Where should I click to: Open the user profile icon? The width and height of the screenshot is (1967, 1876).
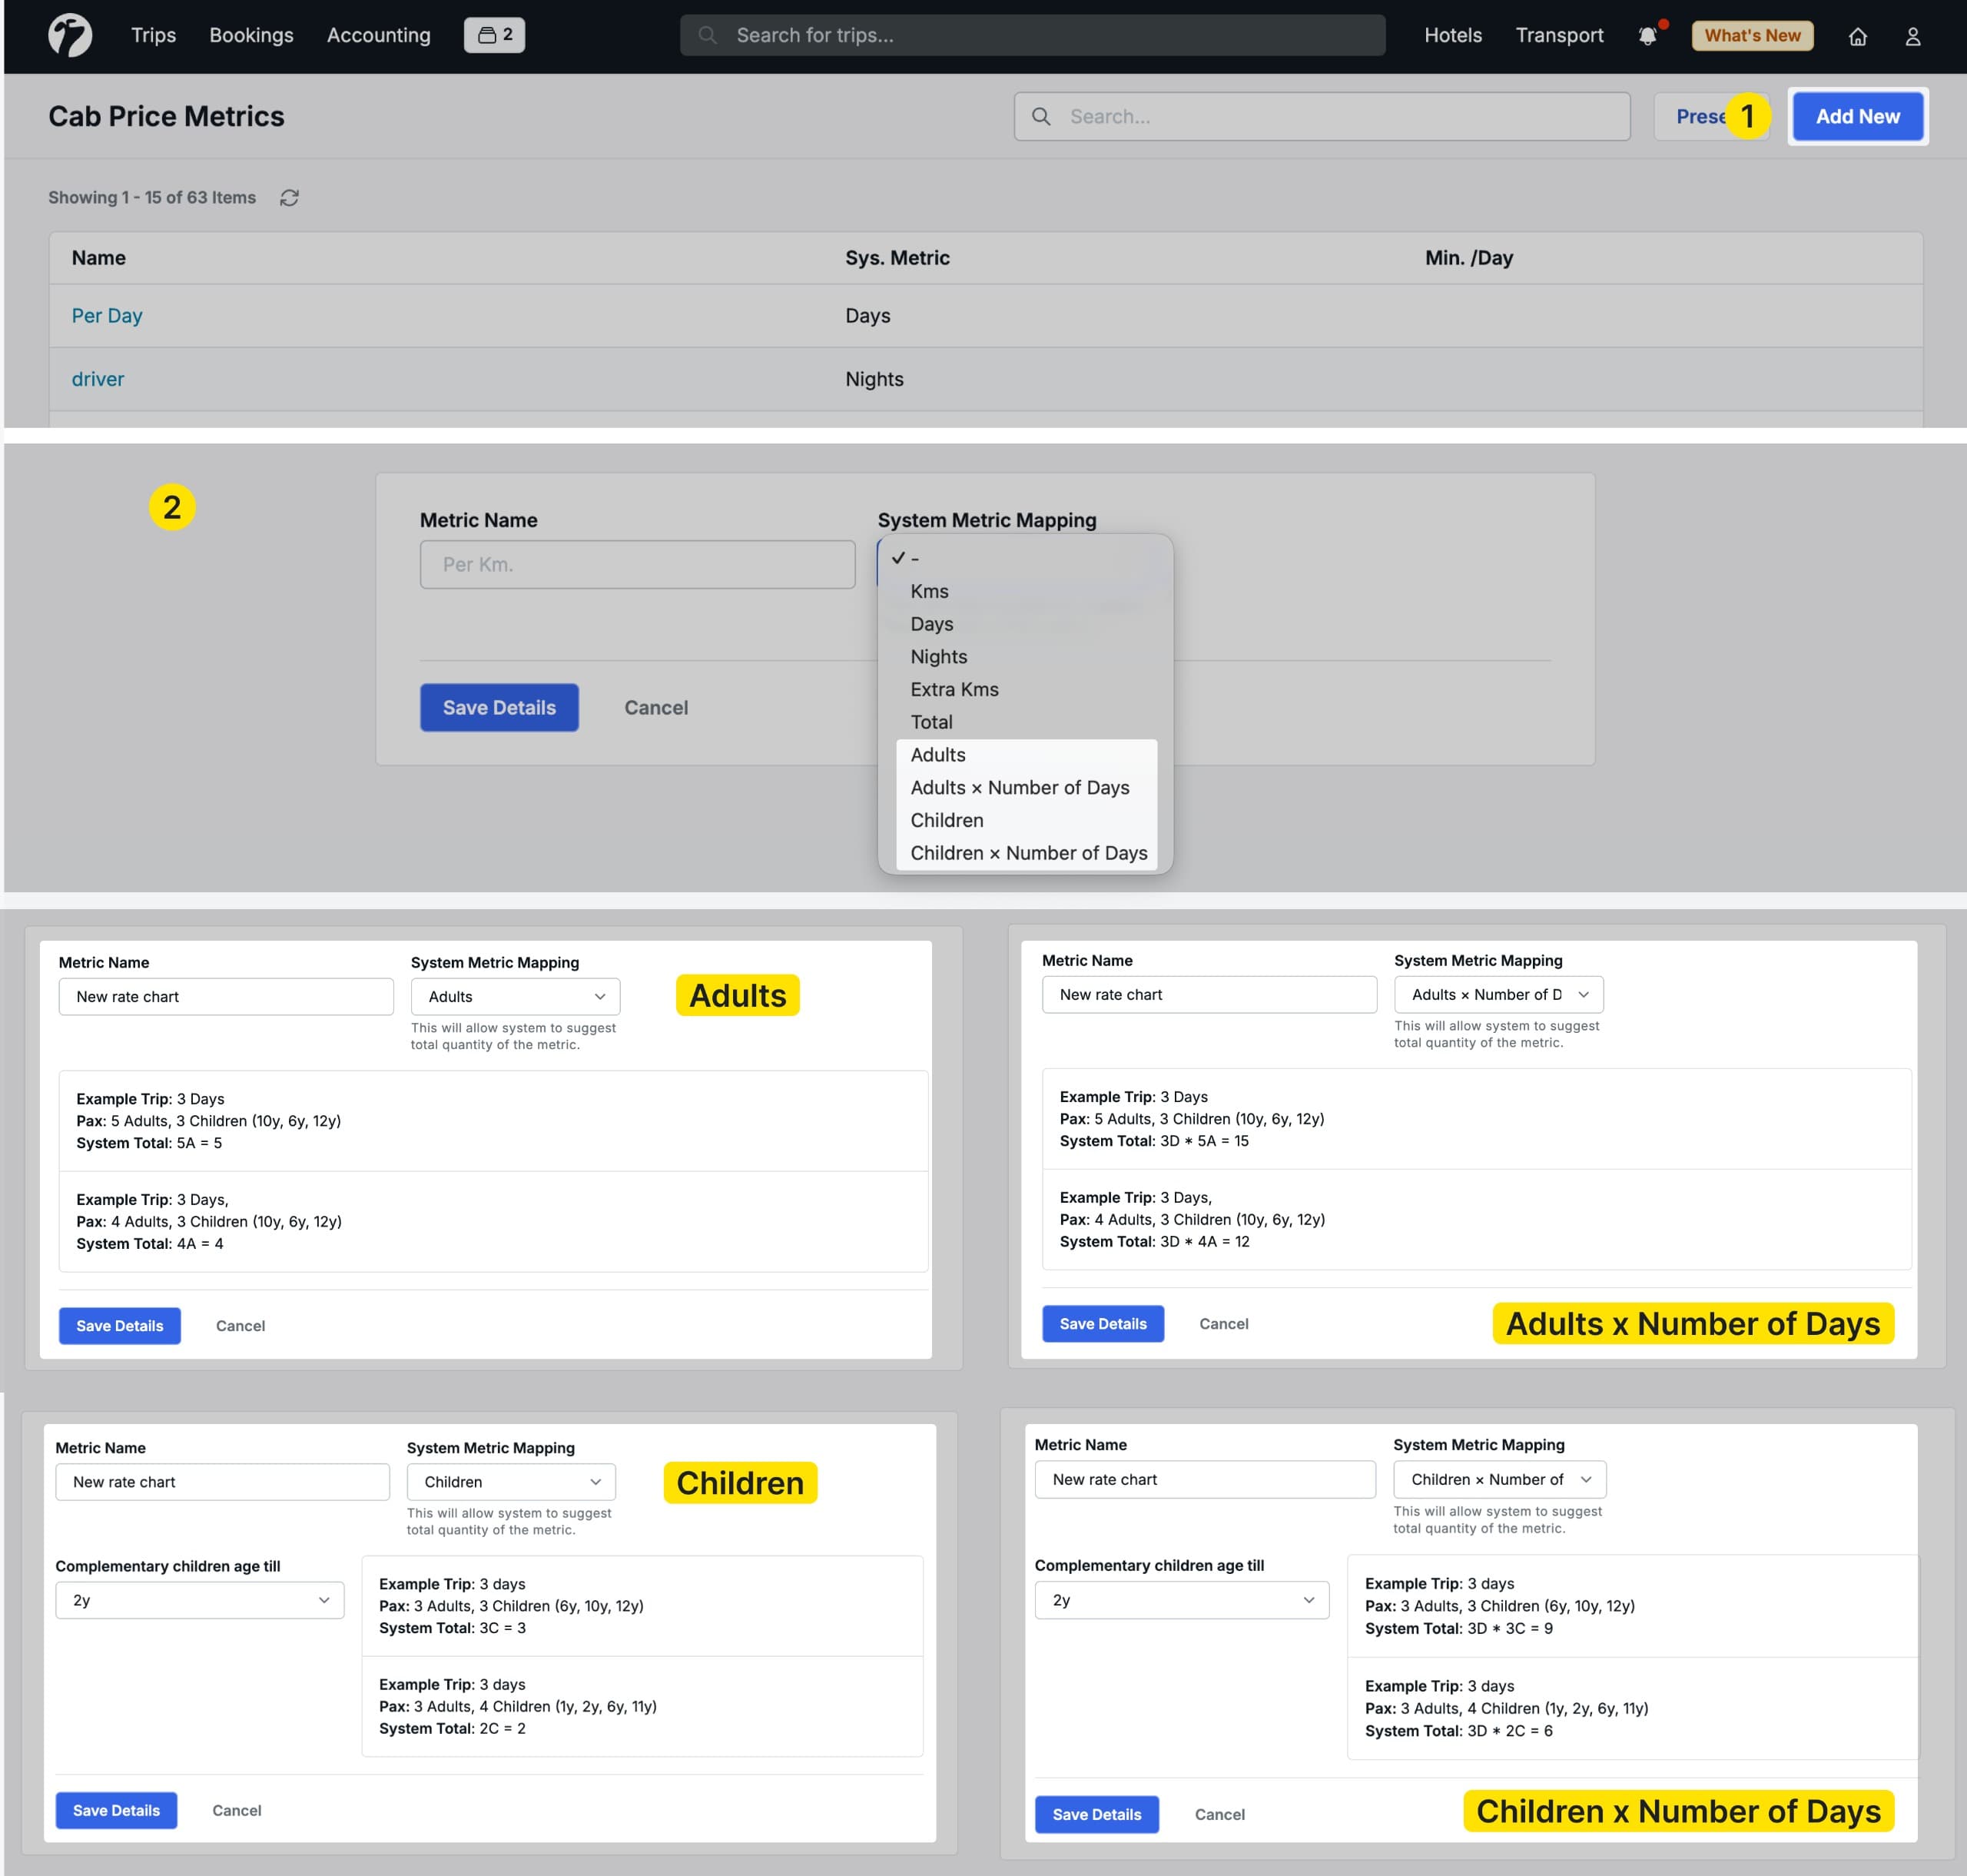tap(1913, 36)
